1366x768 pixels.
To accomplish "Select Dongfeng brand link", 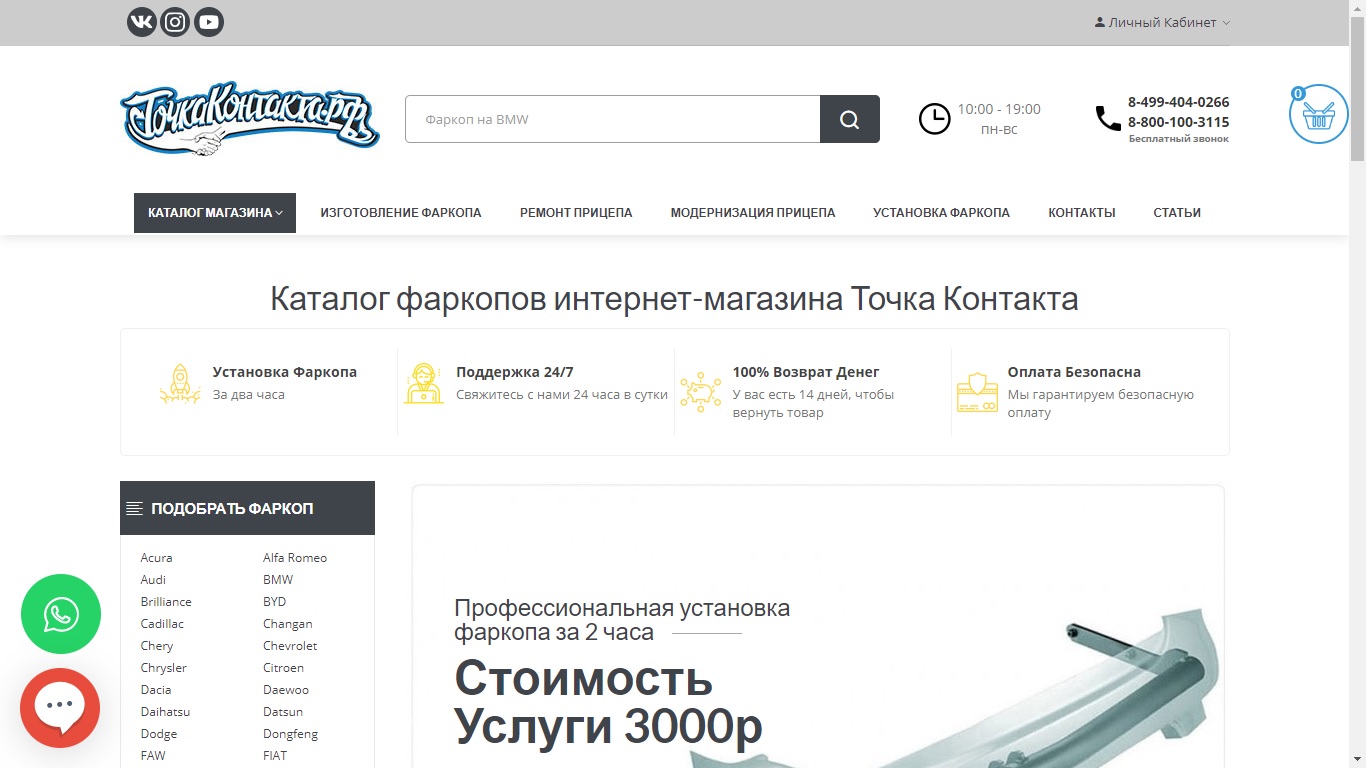I will [291, 734].
